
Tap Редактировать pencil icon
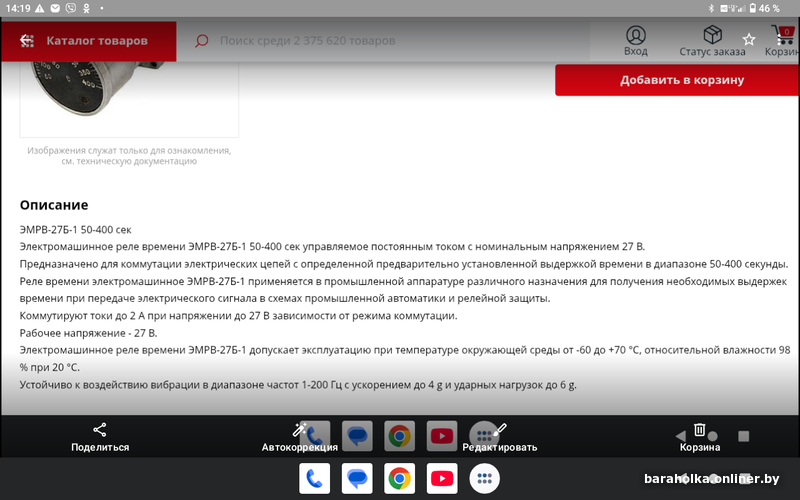pos(499,430)
